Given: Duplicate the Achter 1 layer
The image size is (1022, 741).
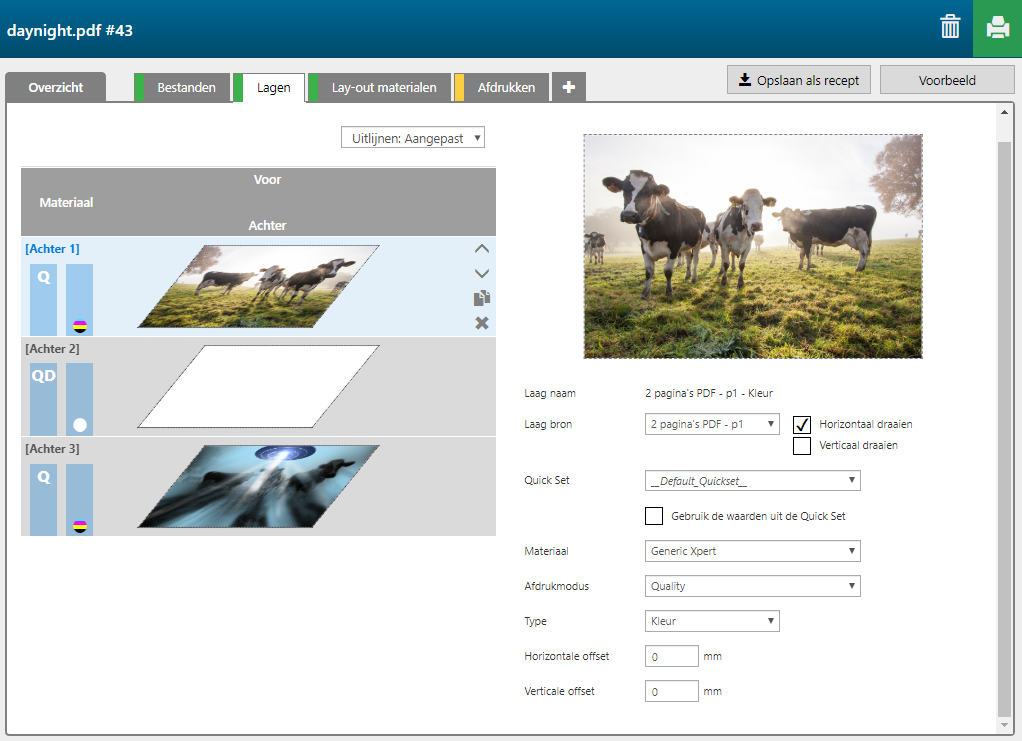Looking at the screenshot, I should (482, 298).
